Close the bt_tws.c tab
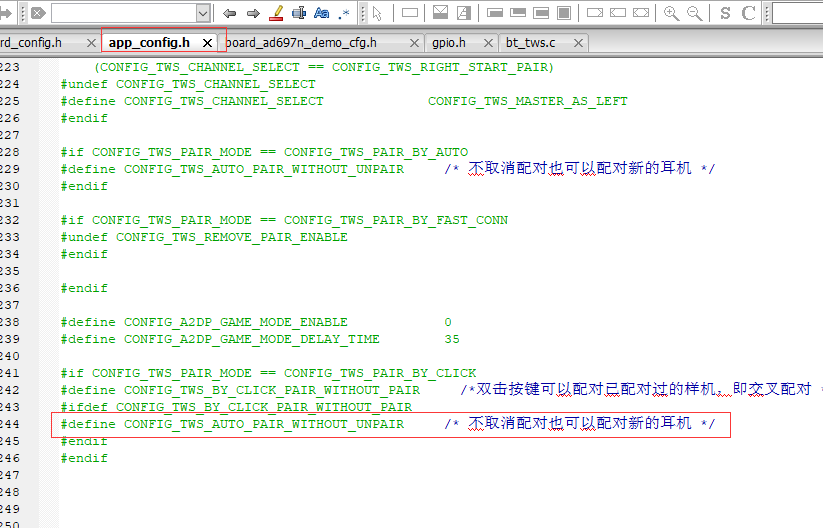823x528 pixels. point(578,43)
